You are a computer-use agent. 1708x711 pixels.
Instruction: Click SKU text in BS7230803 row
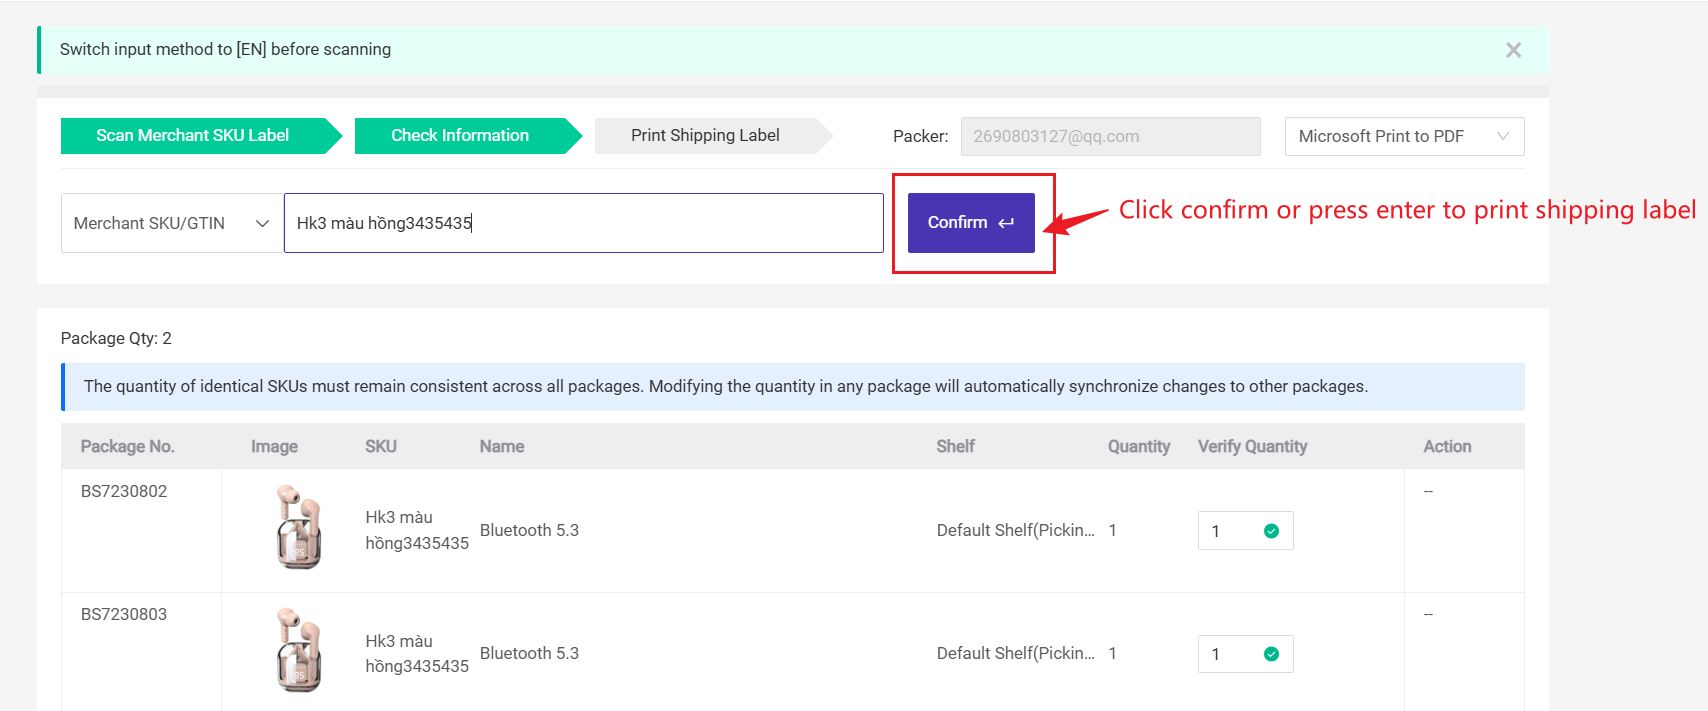pos(416,653)
